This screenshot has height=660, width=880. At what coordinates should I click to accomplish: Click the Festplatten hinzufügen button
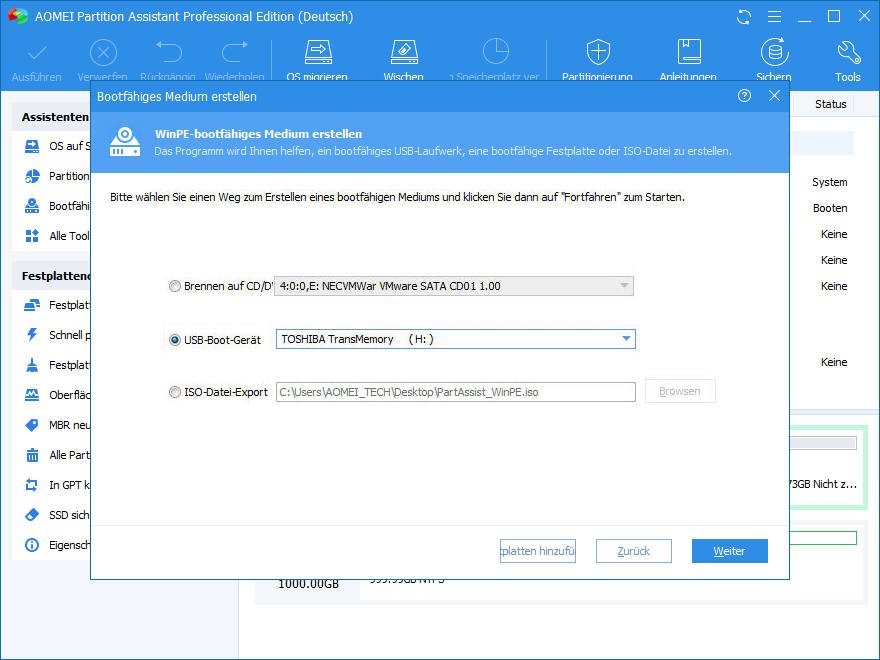[538, 551]
